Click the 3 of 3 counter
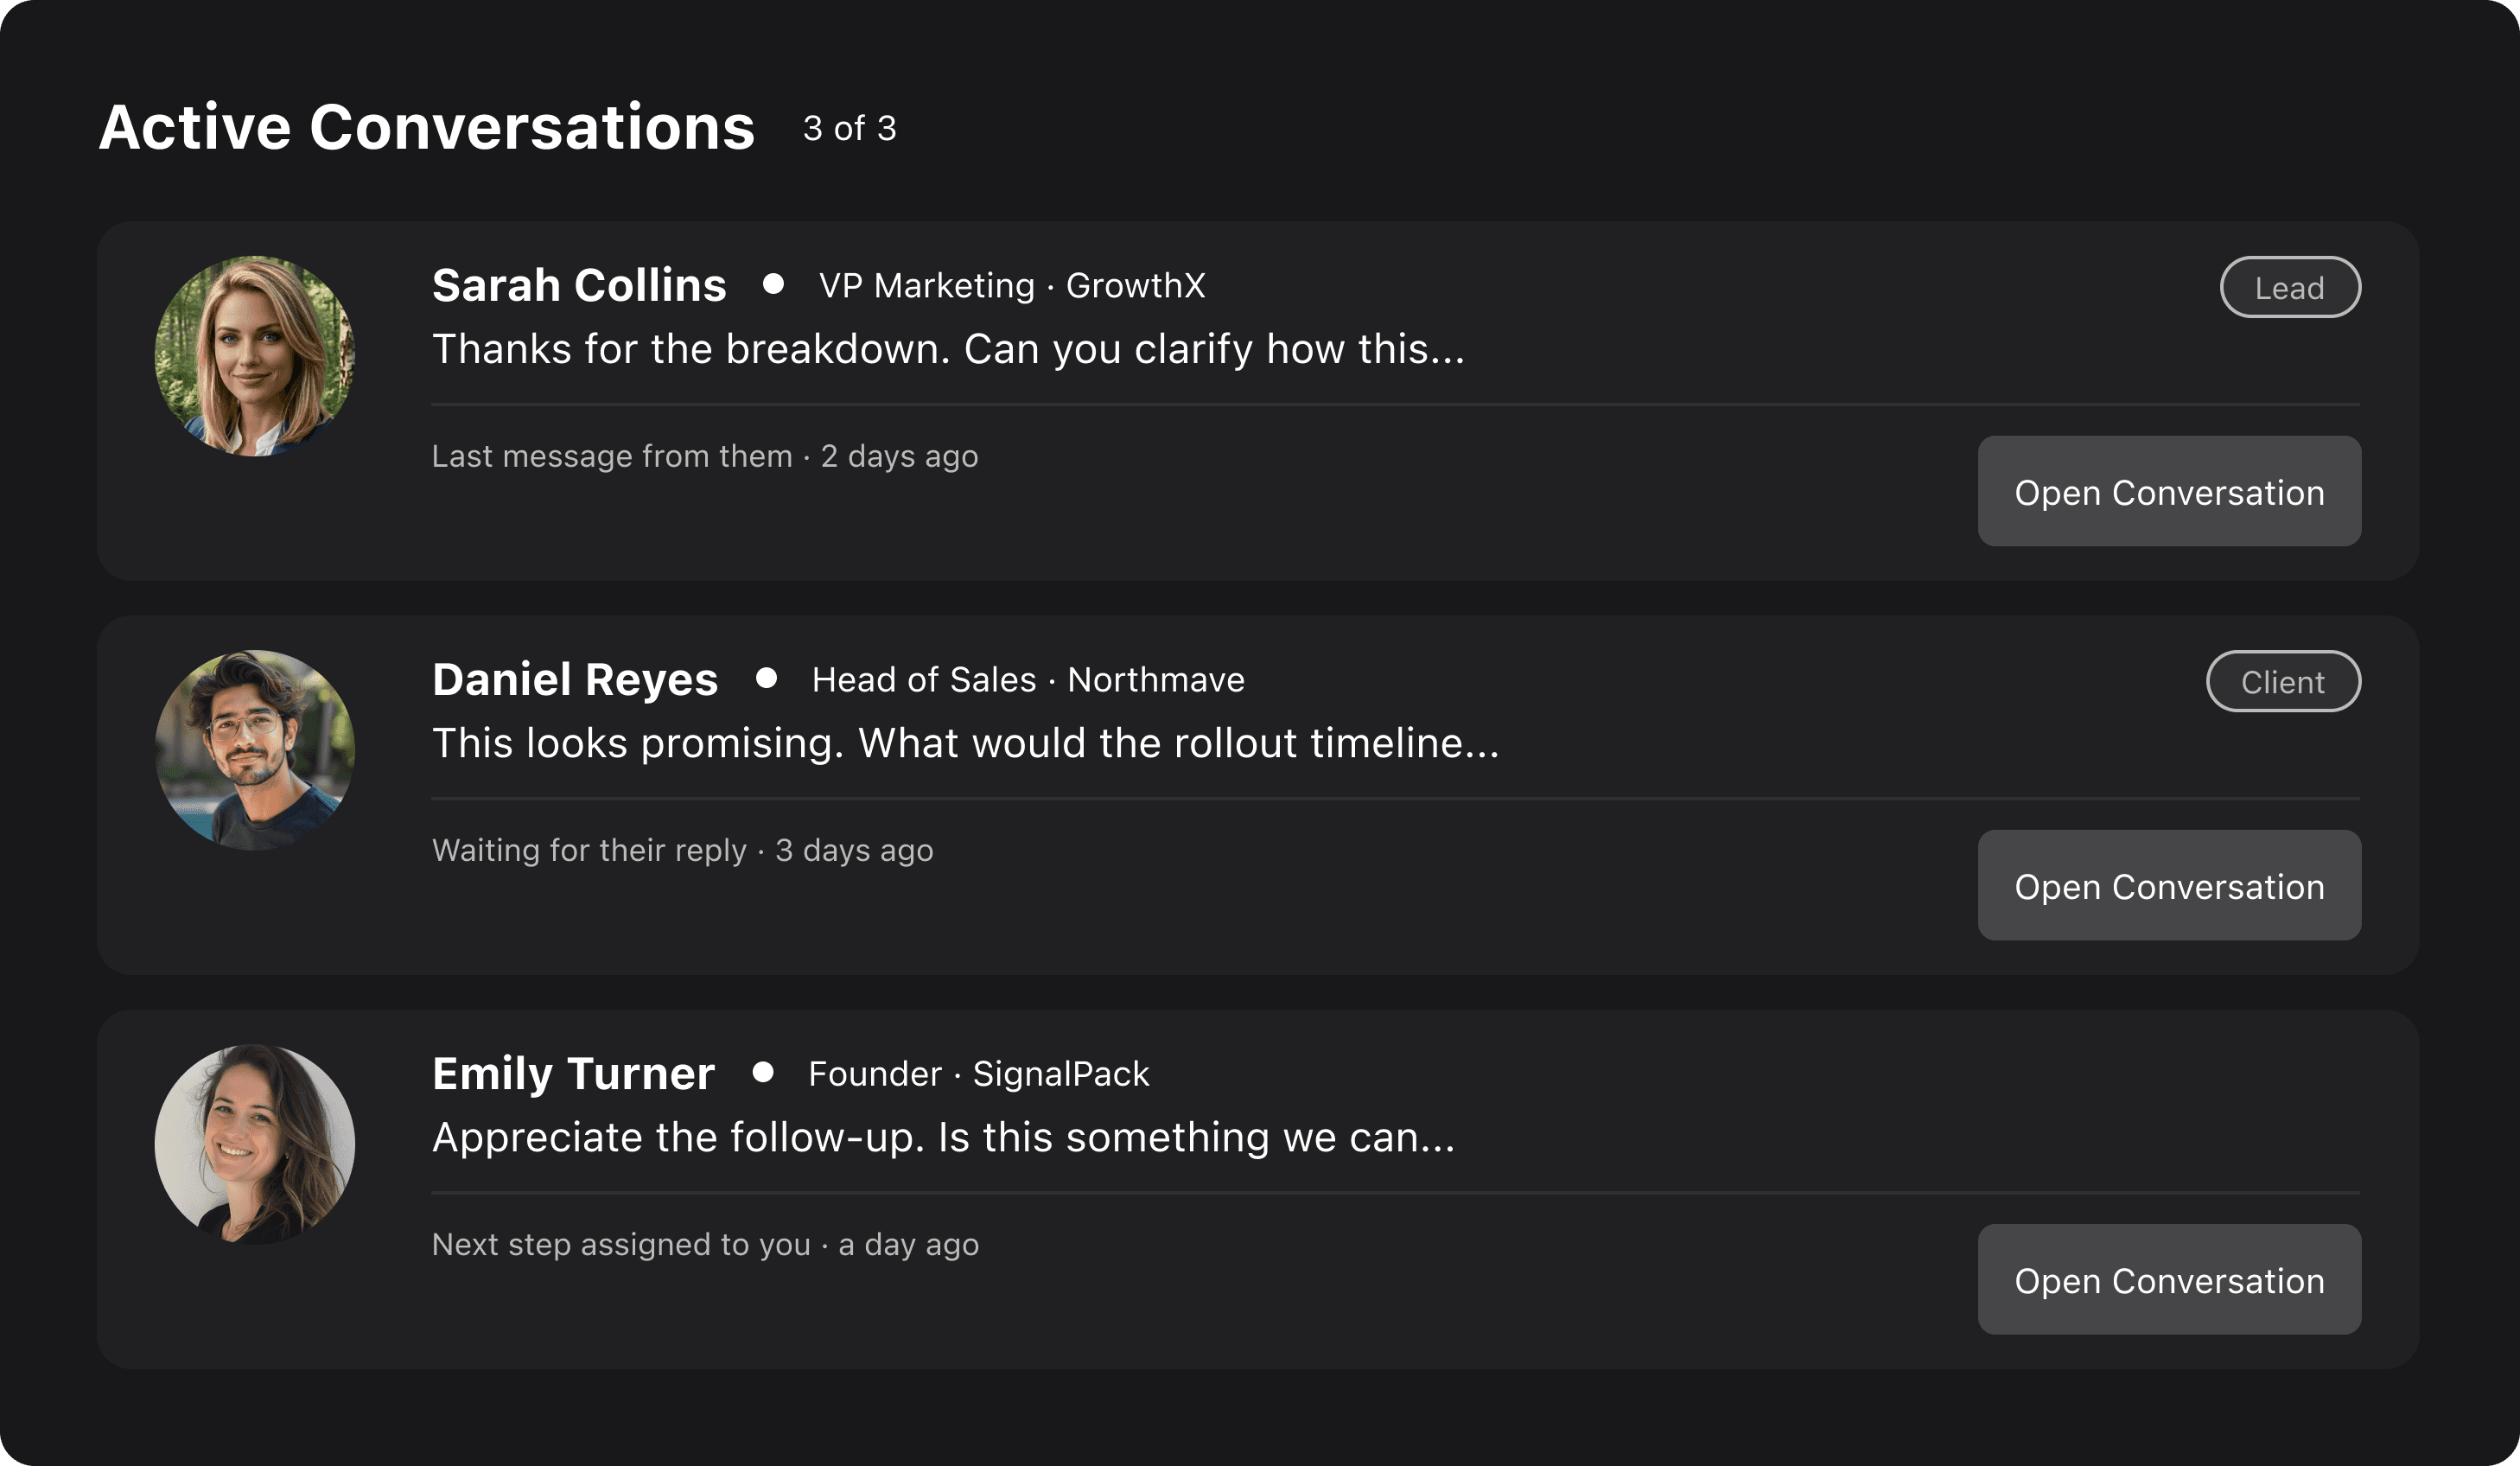 (x=848, y=128)
